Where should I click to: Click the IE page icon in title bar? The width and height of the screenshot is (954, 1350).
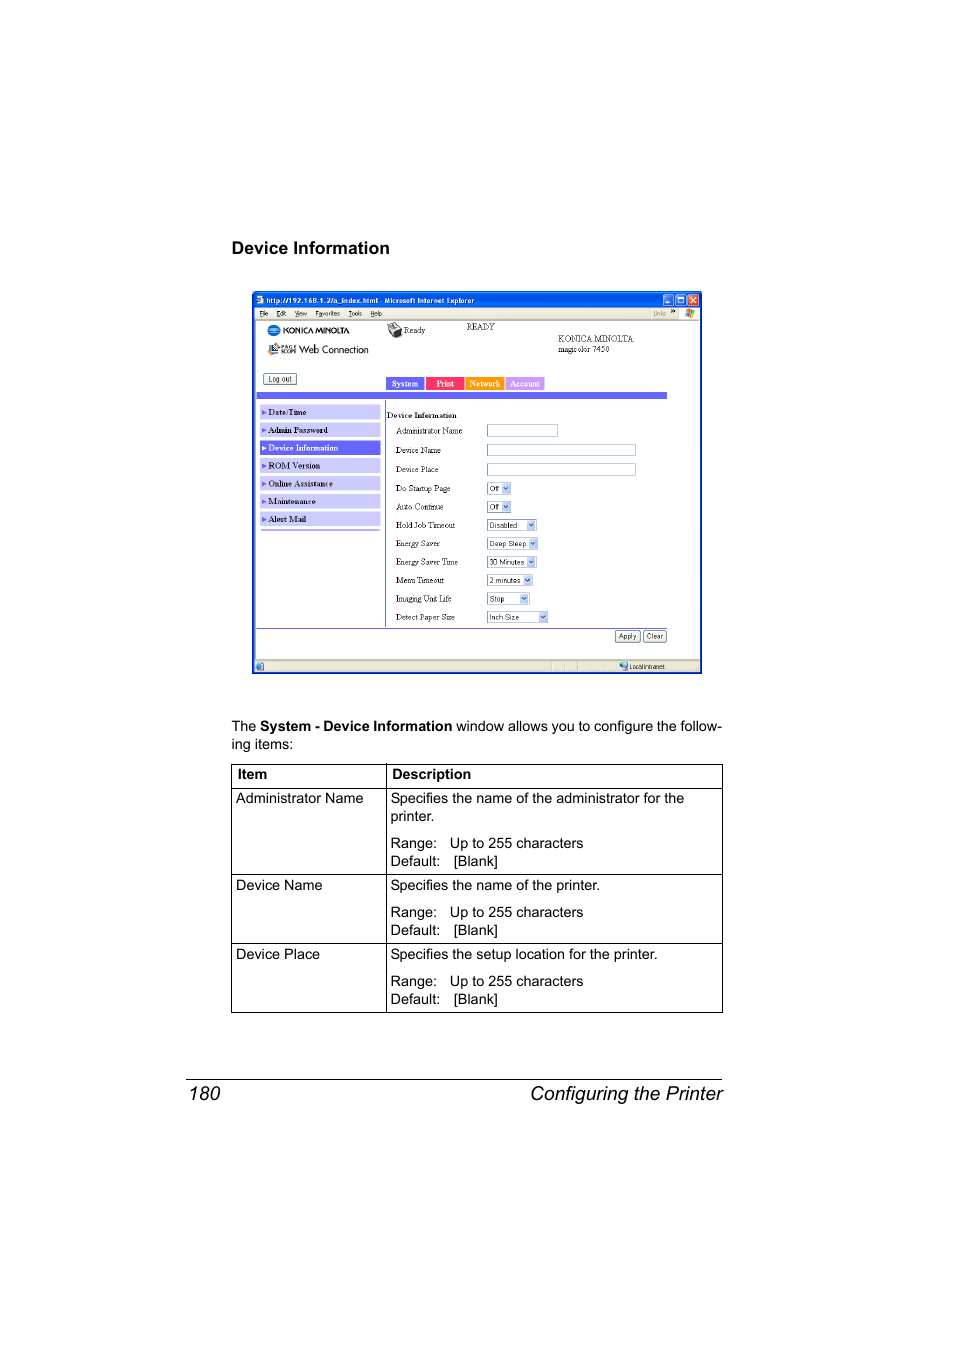260,300
